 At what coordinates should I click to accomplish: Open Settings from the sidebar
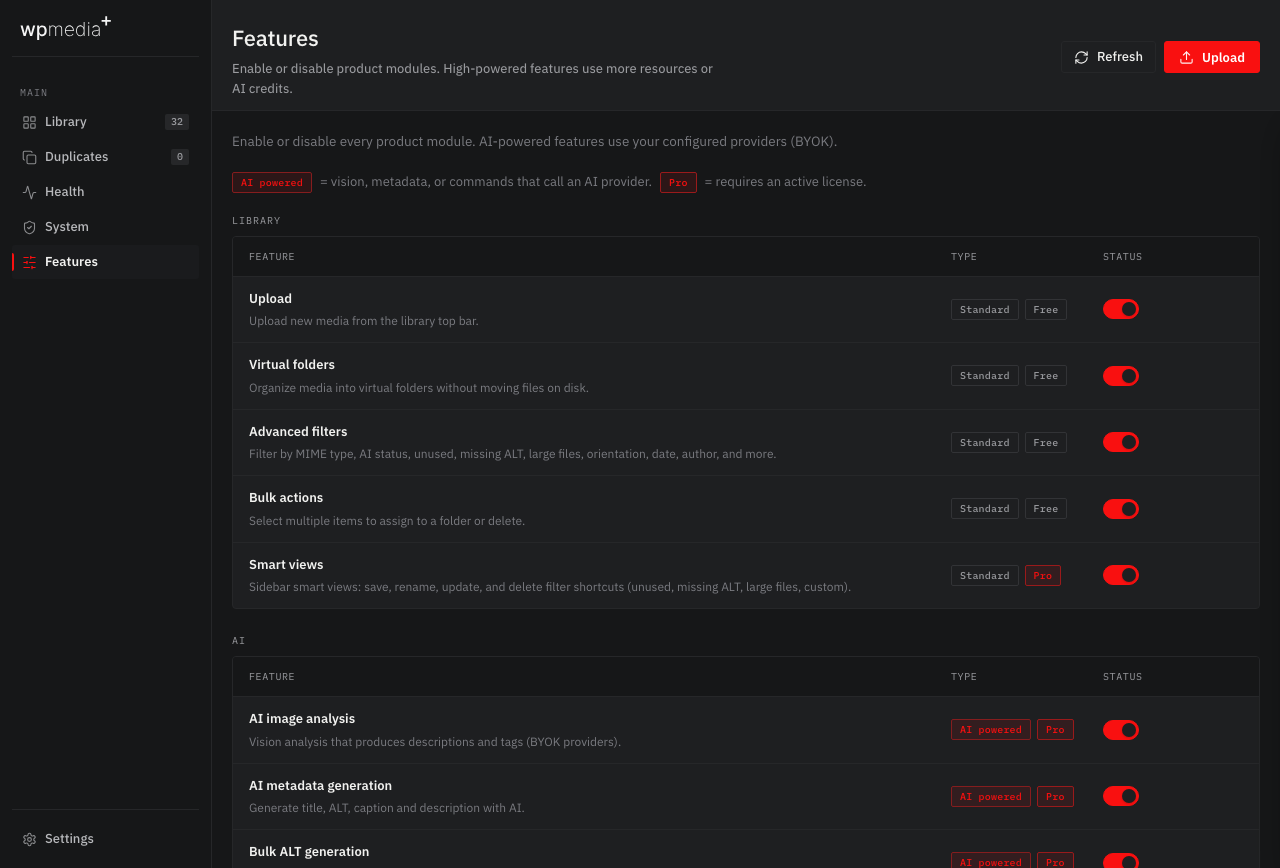click(105, 839)
